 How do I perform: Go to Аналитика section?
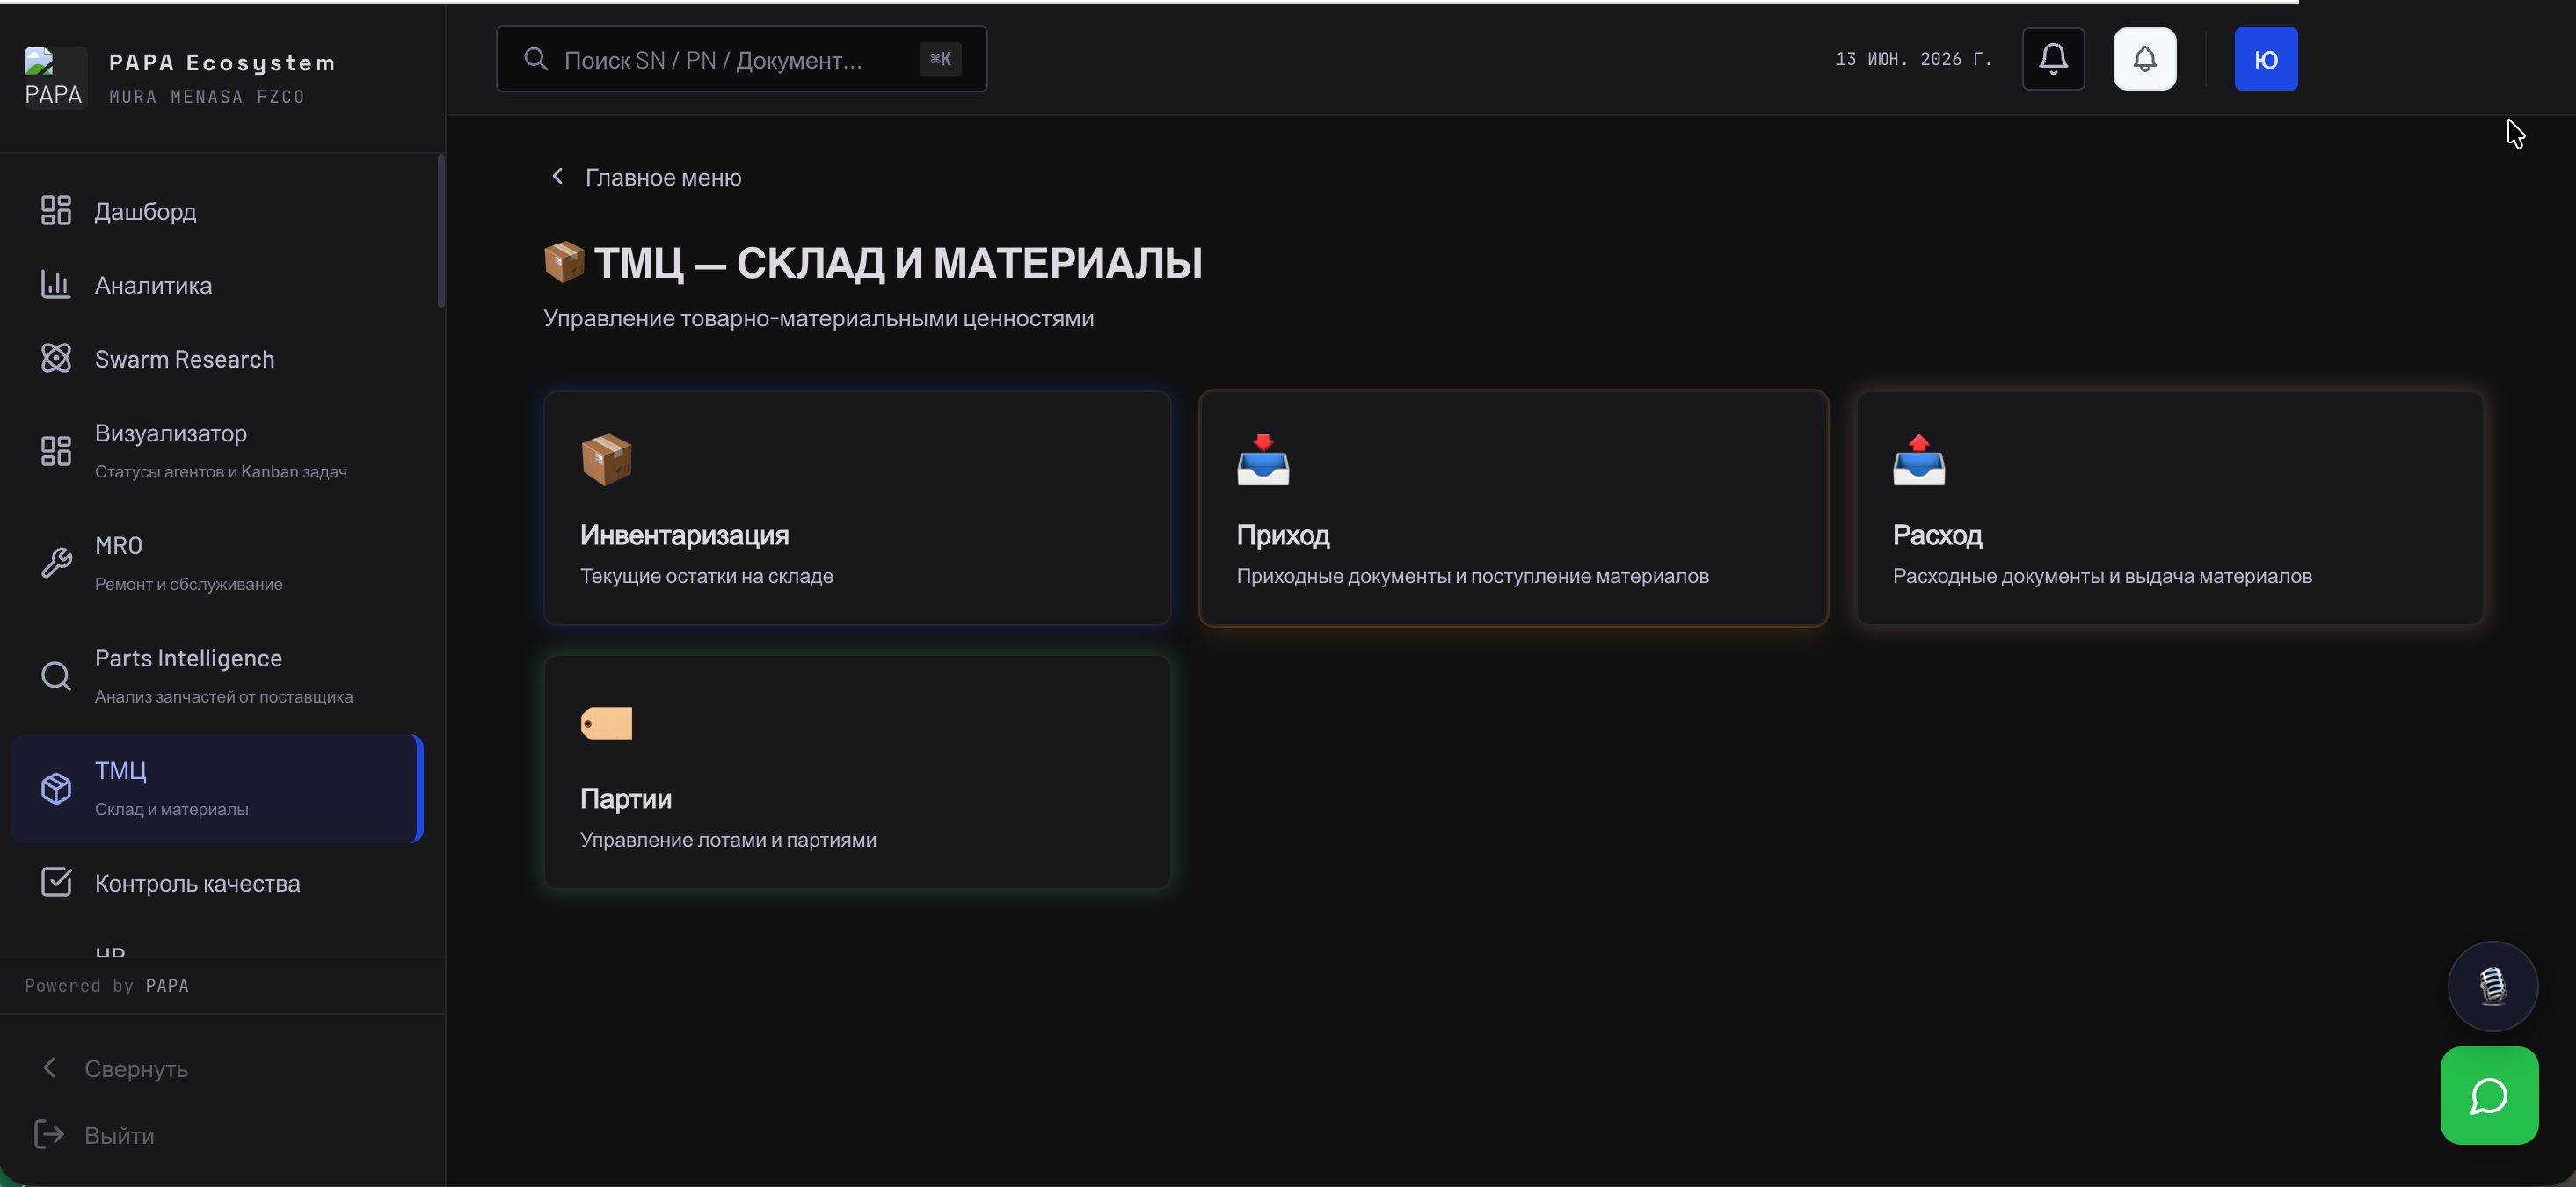pos(216,285)
